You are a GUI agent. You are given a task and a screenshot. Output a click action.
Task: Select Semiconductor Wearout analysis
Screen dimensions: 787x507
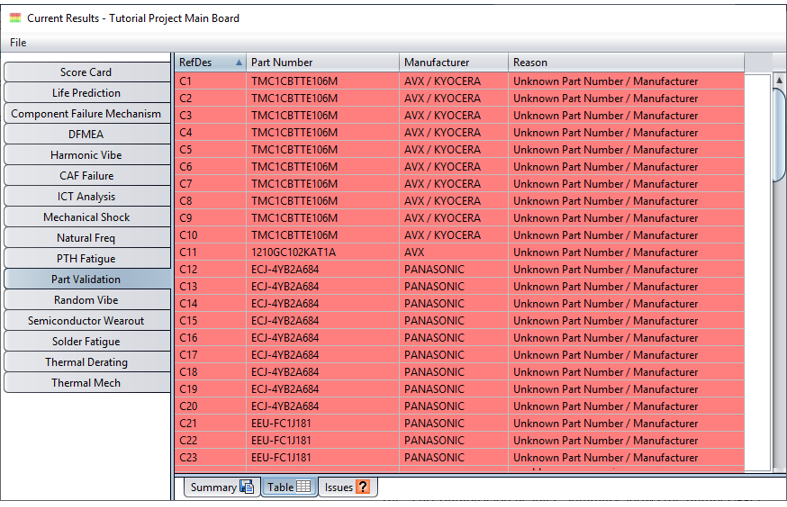click(86, 321)
